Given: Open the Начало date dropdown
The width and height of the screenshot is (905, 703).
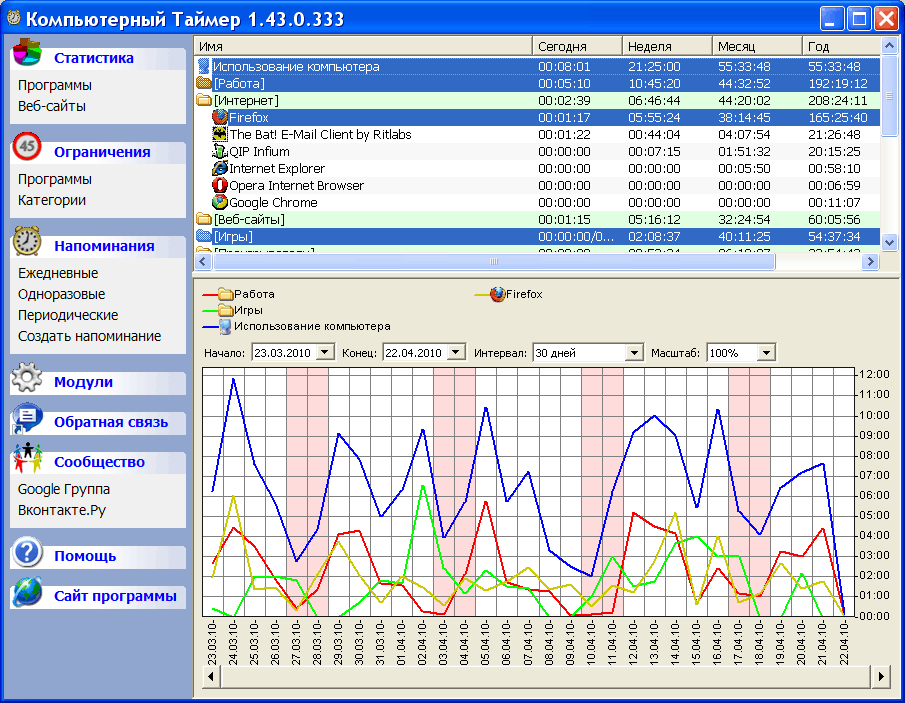Looking at the screenshot, I should [327, 353].
